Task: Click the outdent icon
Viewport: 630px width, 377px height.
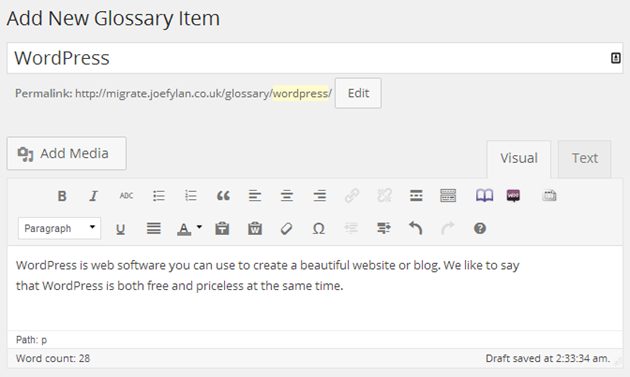Action: (351, 228)
